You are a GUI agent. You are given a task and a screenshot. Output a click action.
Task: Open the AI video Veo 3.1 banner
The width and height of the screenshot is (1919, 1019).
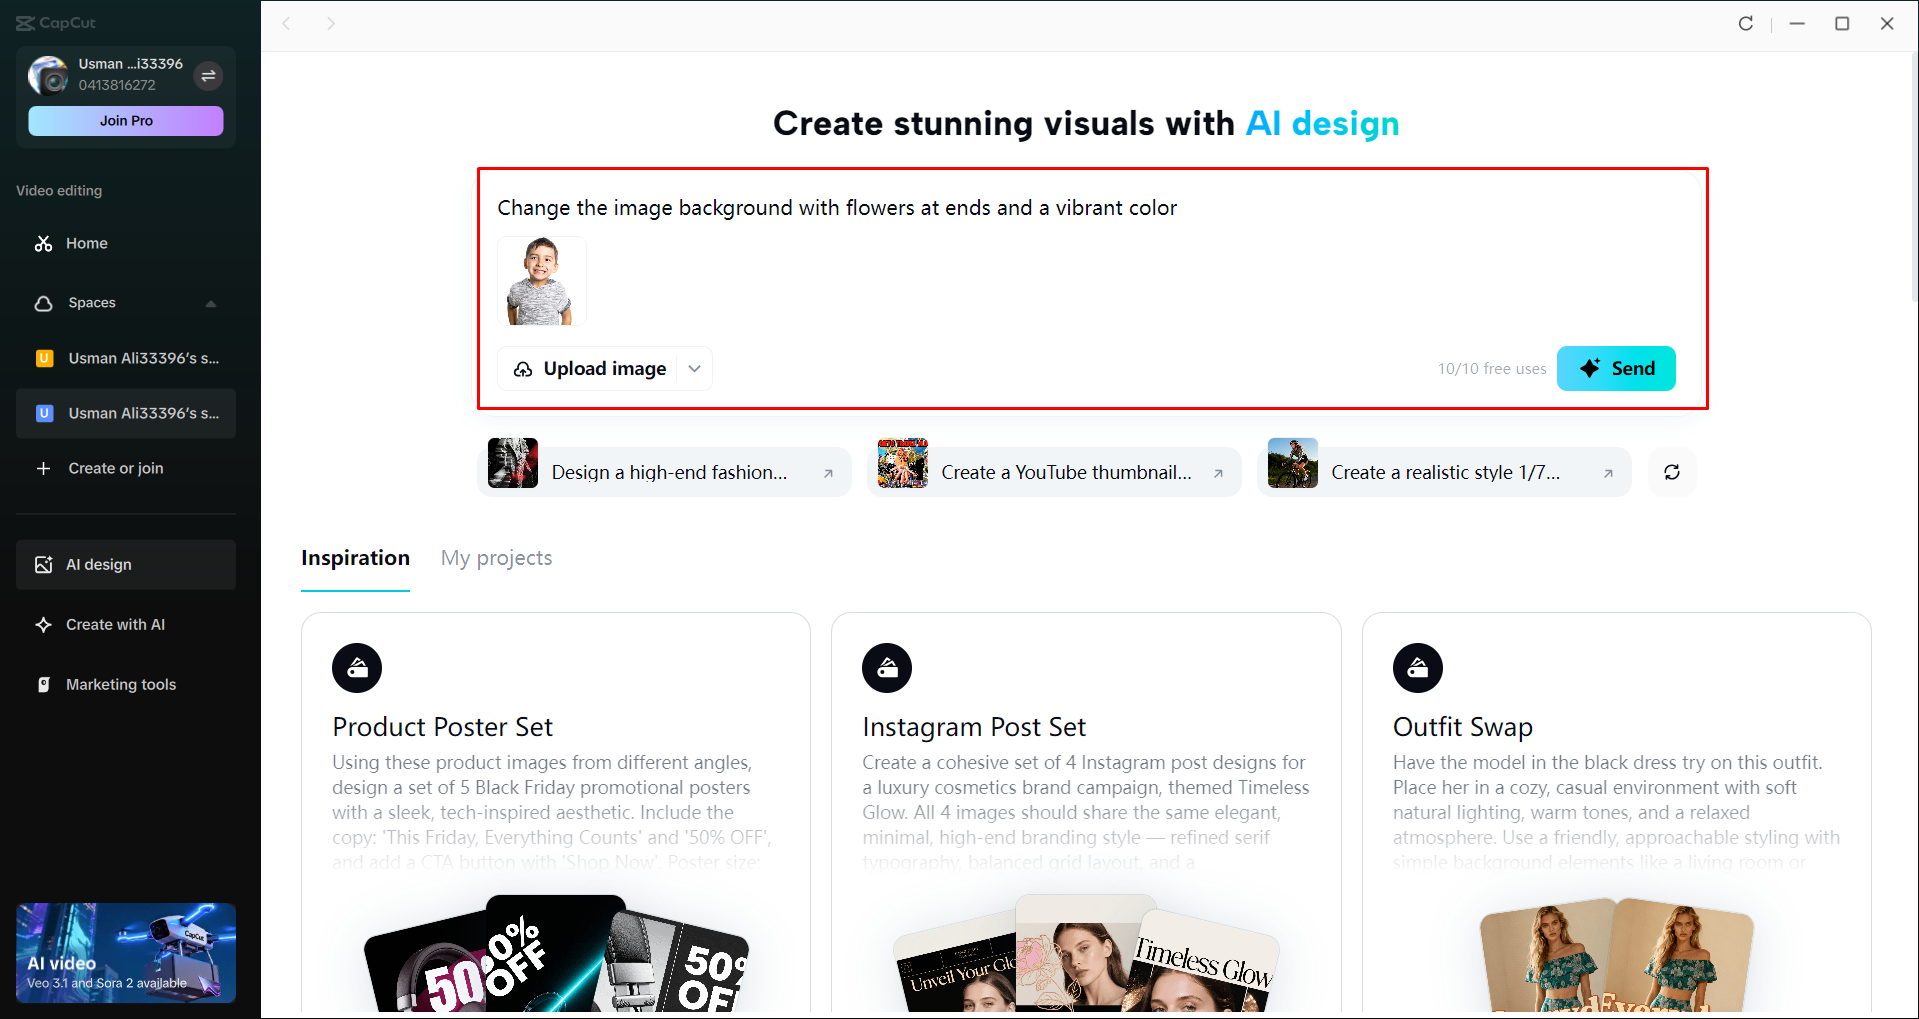tap(126, 953)
